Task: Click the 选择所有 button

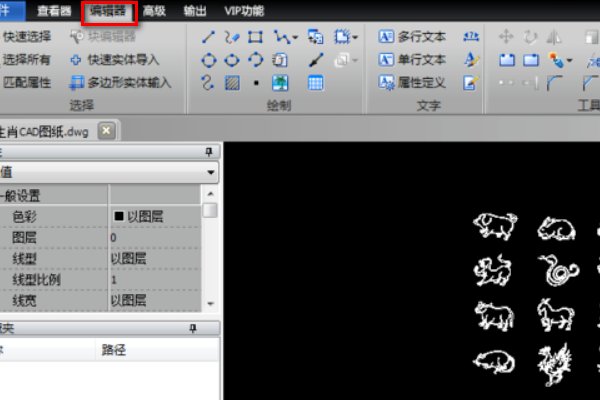Action: click(x=27, y=60)
